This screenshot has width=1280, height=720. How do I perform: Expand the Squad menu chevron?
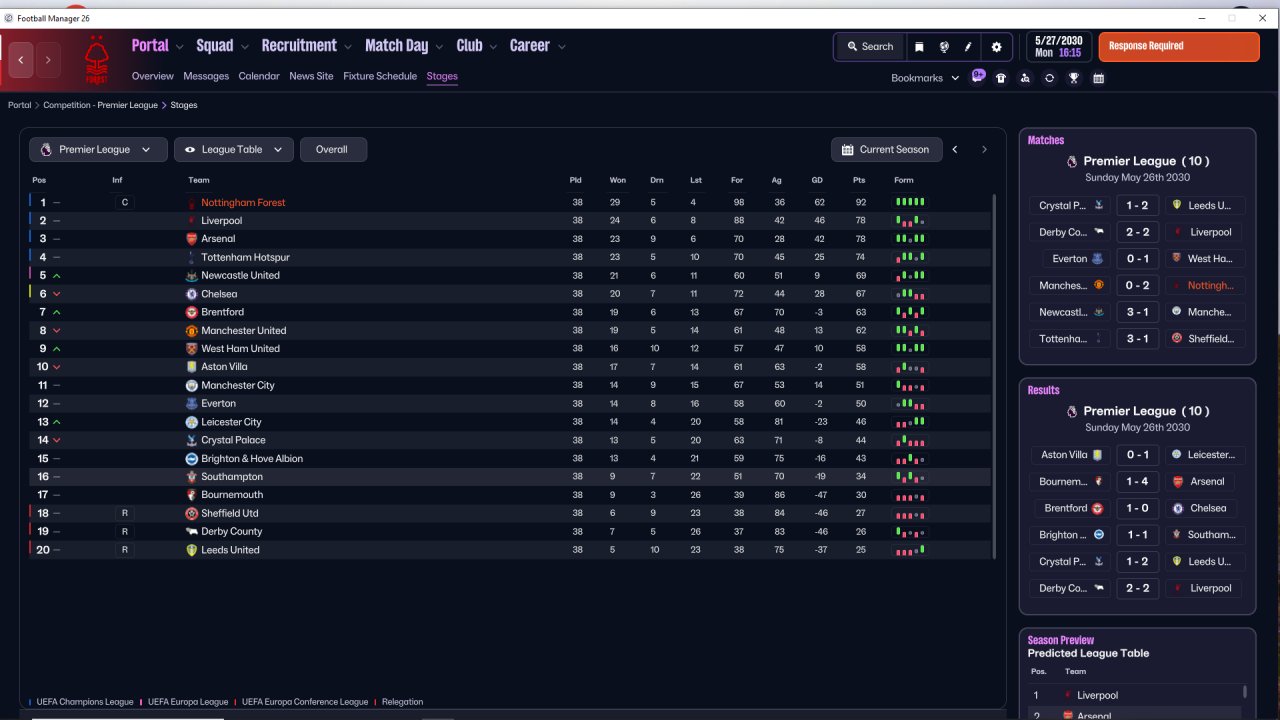click(244, 47)
